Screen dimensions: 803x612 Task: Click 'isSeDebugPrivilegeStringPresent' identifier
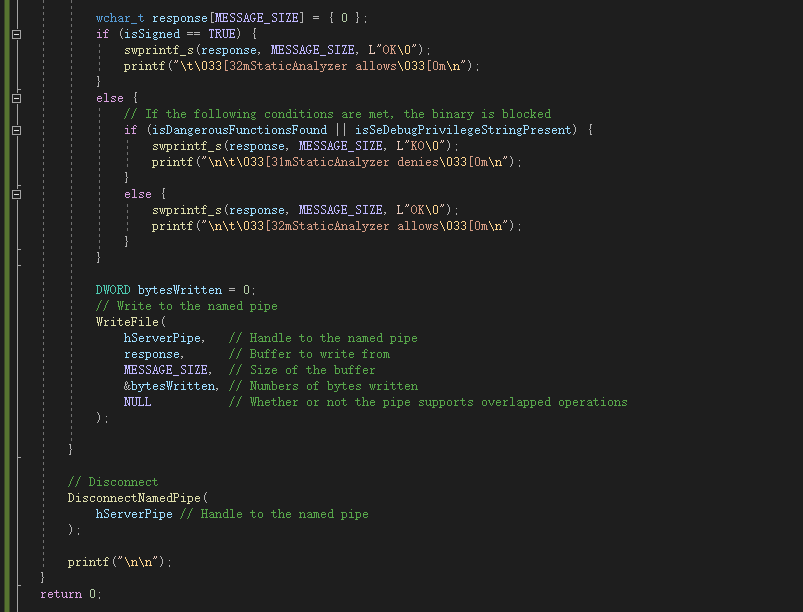463,130
